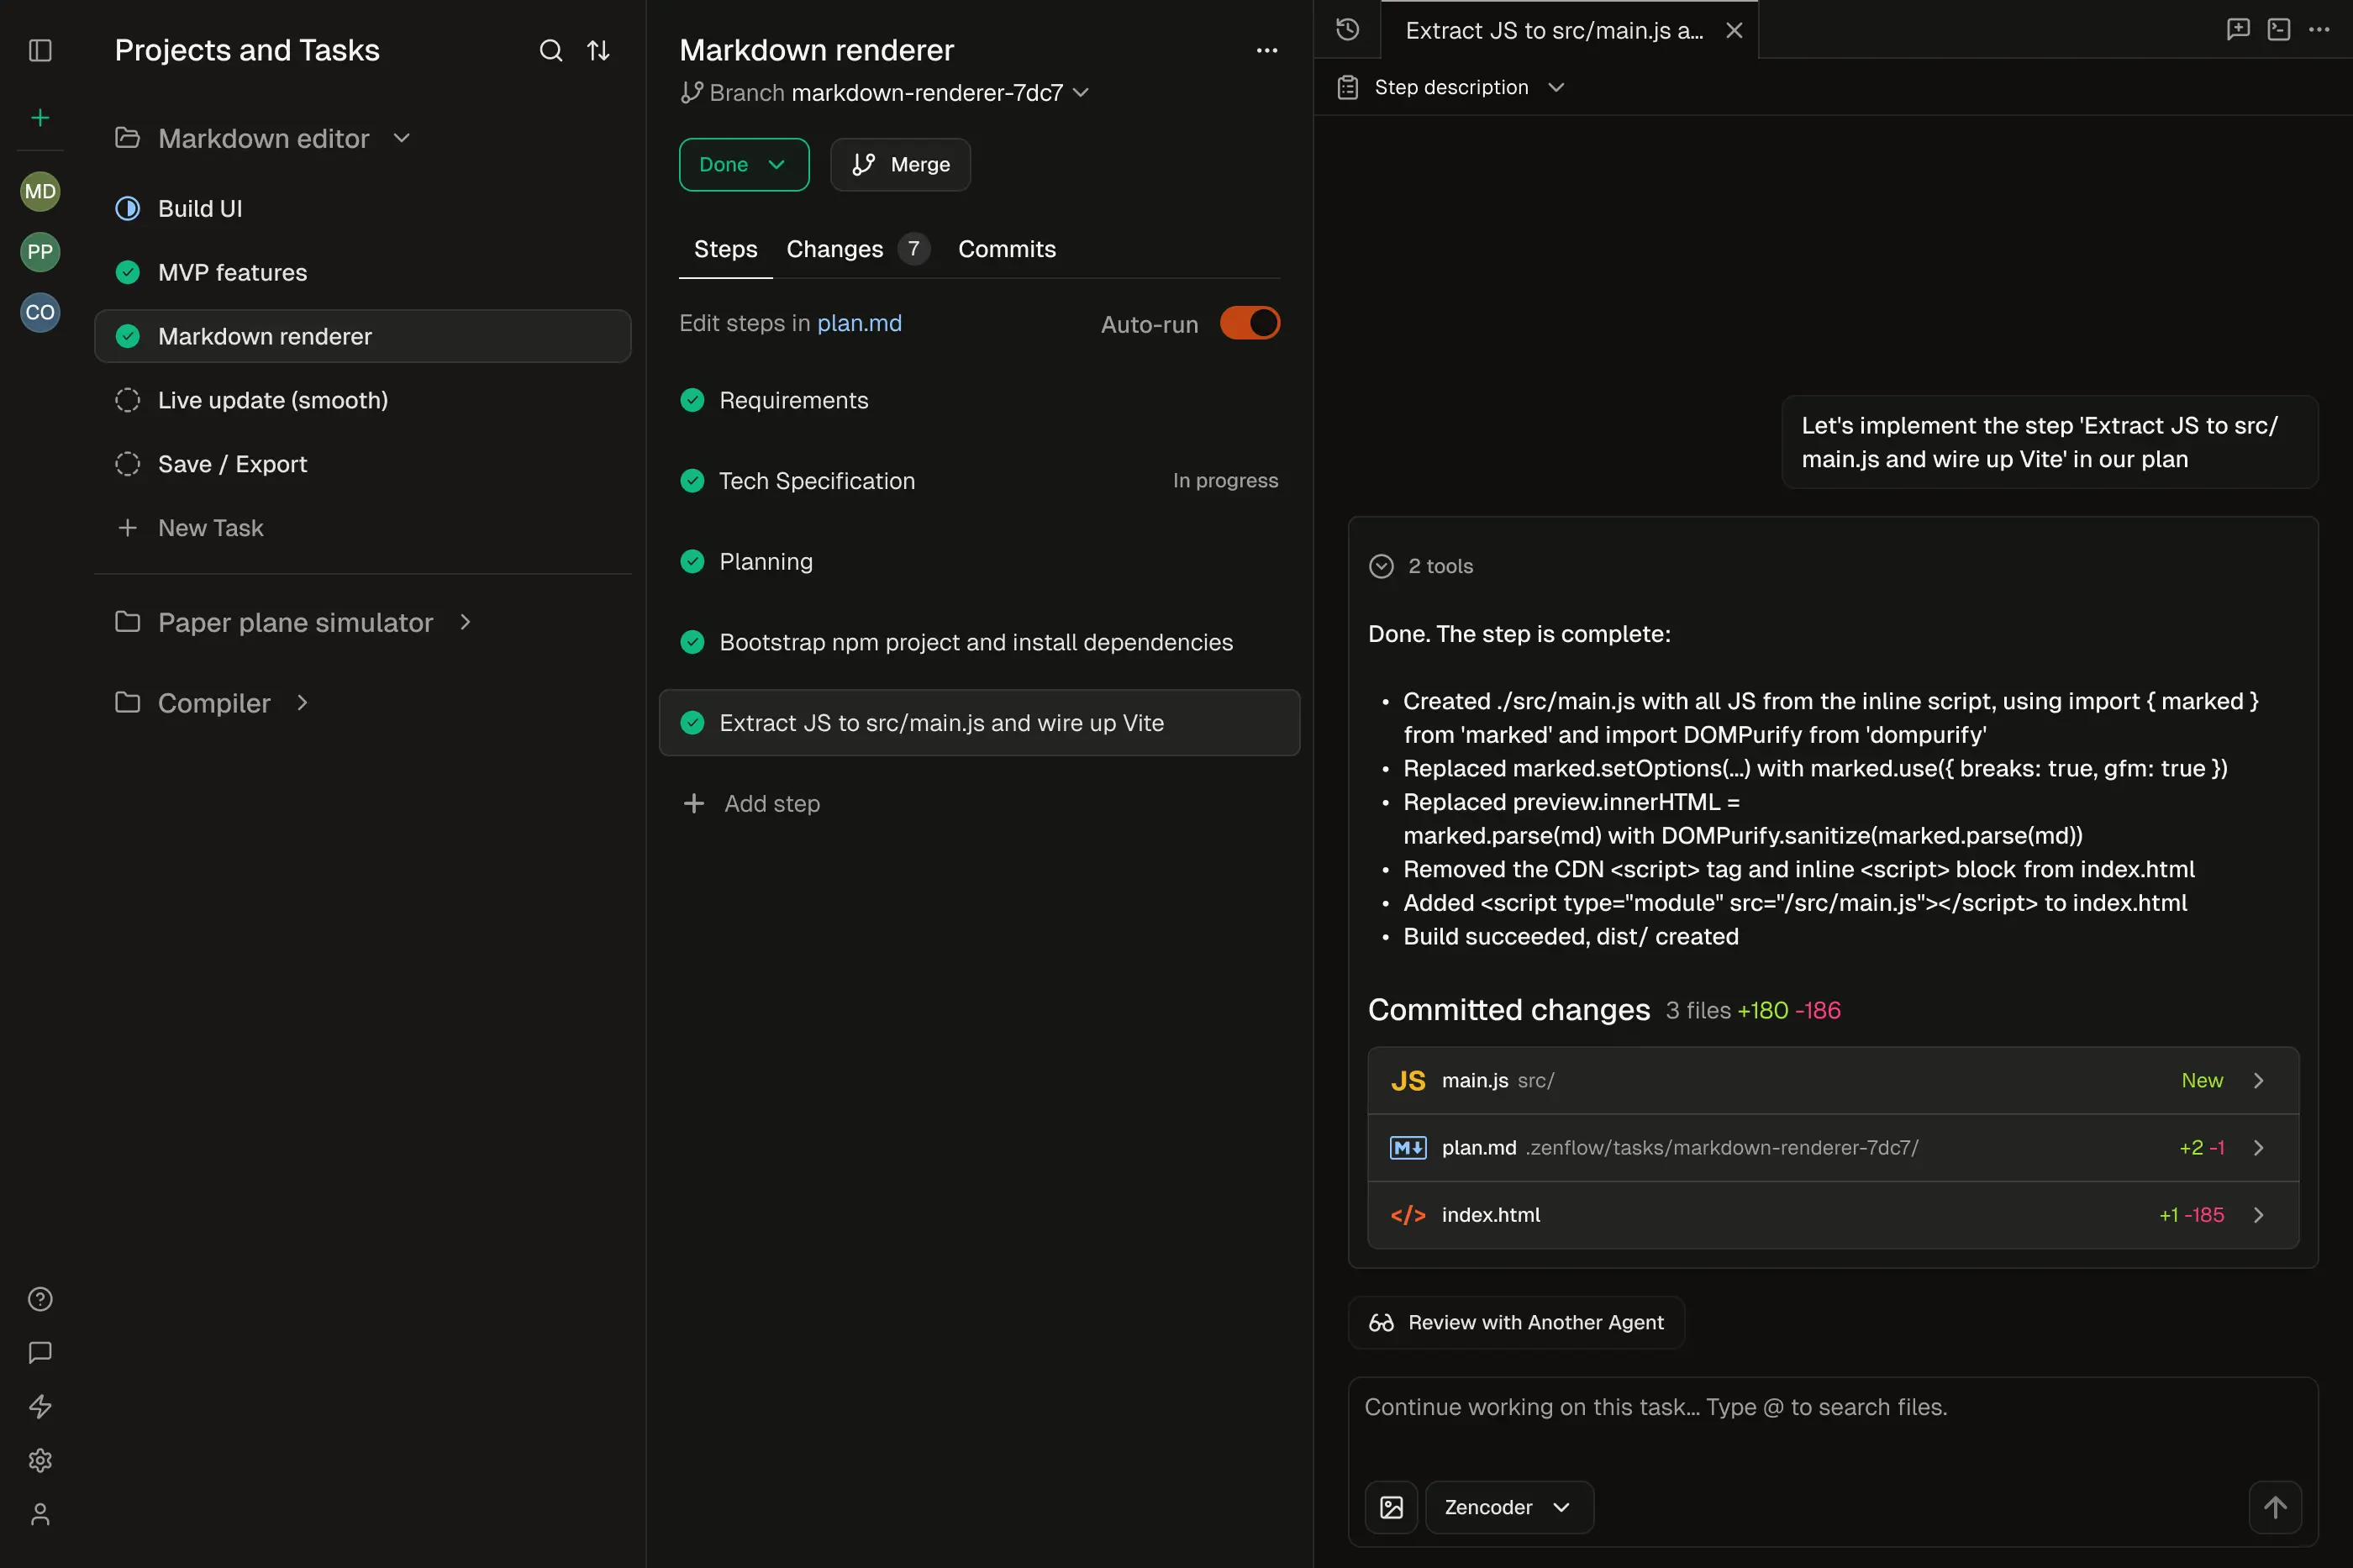Open the search in Projects and Tasks

551,50
